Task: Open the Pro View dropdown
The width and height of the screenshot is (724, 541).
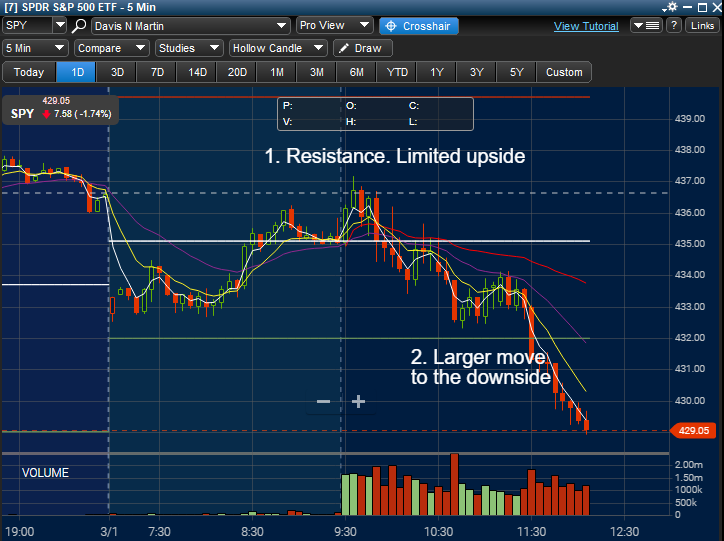Action: (x=334, y=25)
